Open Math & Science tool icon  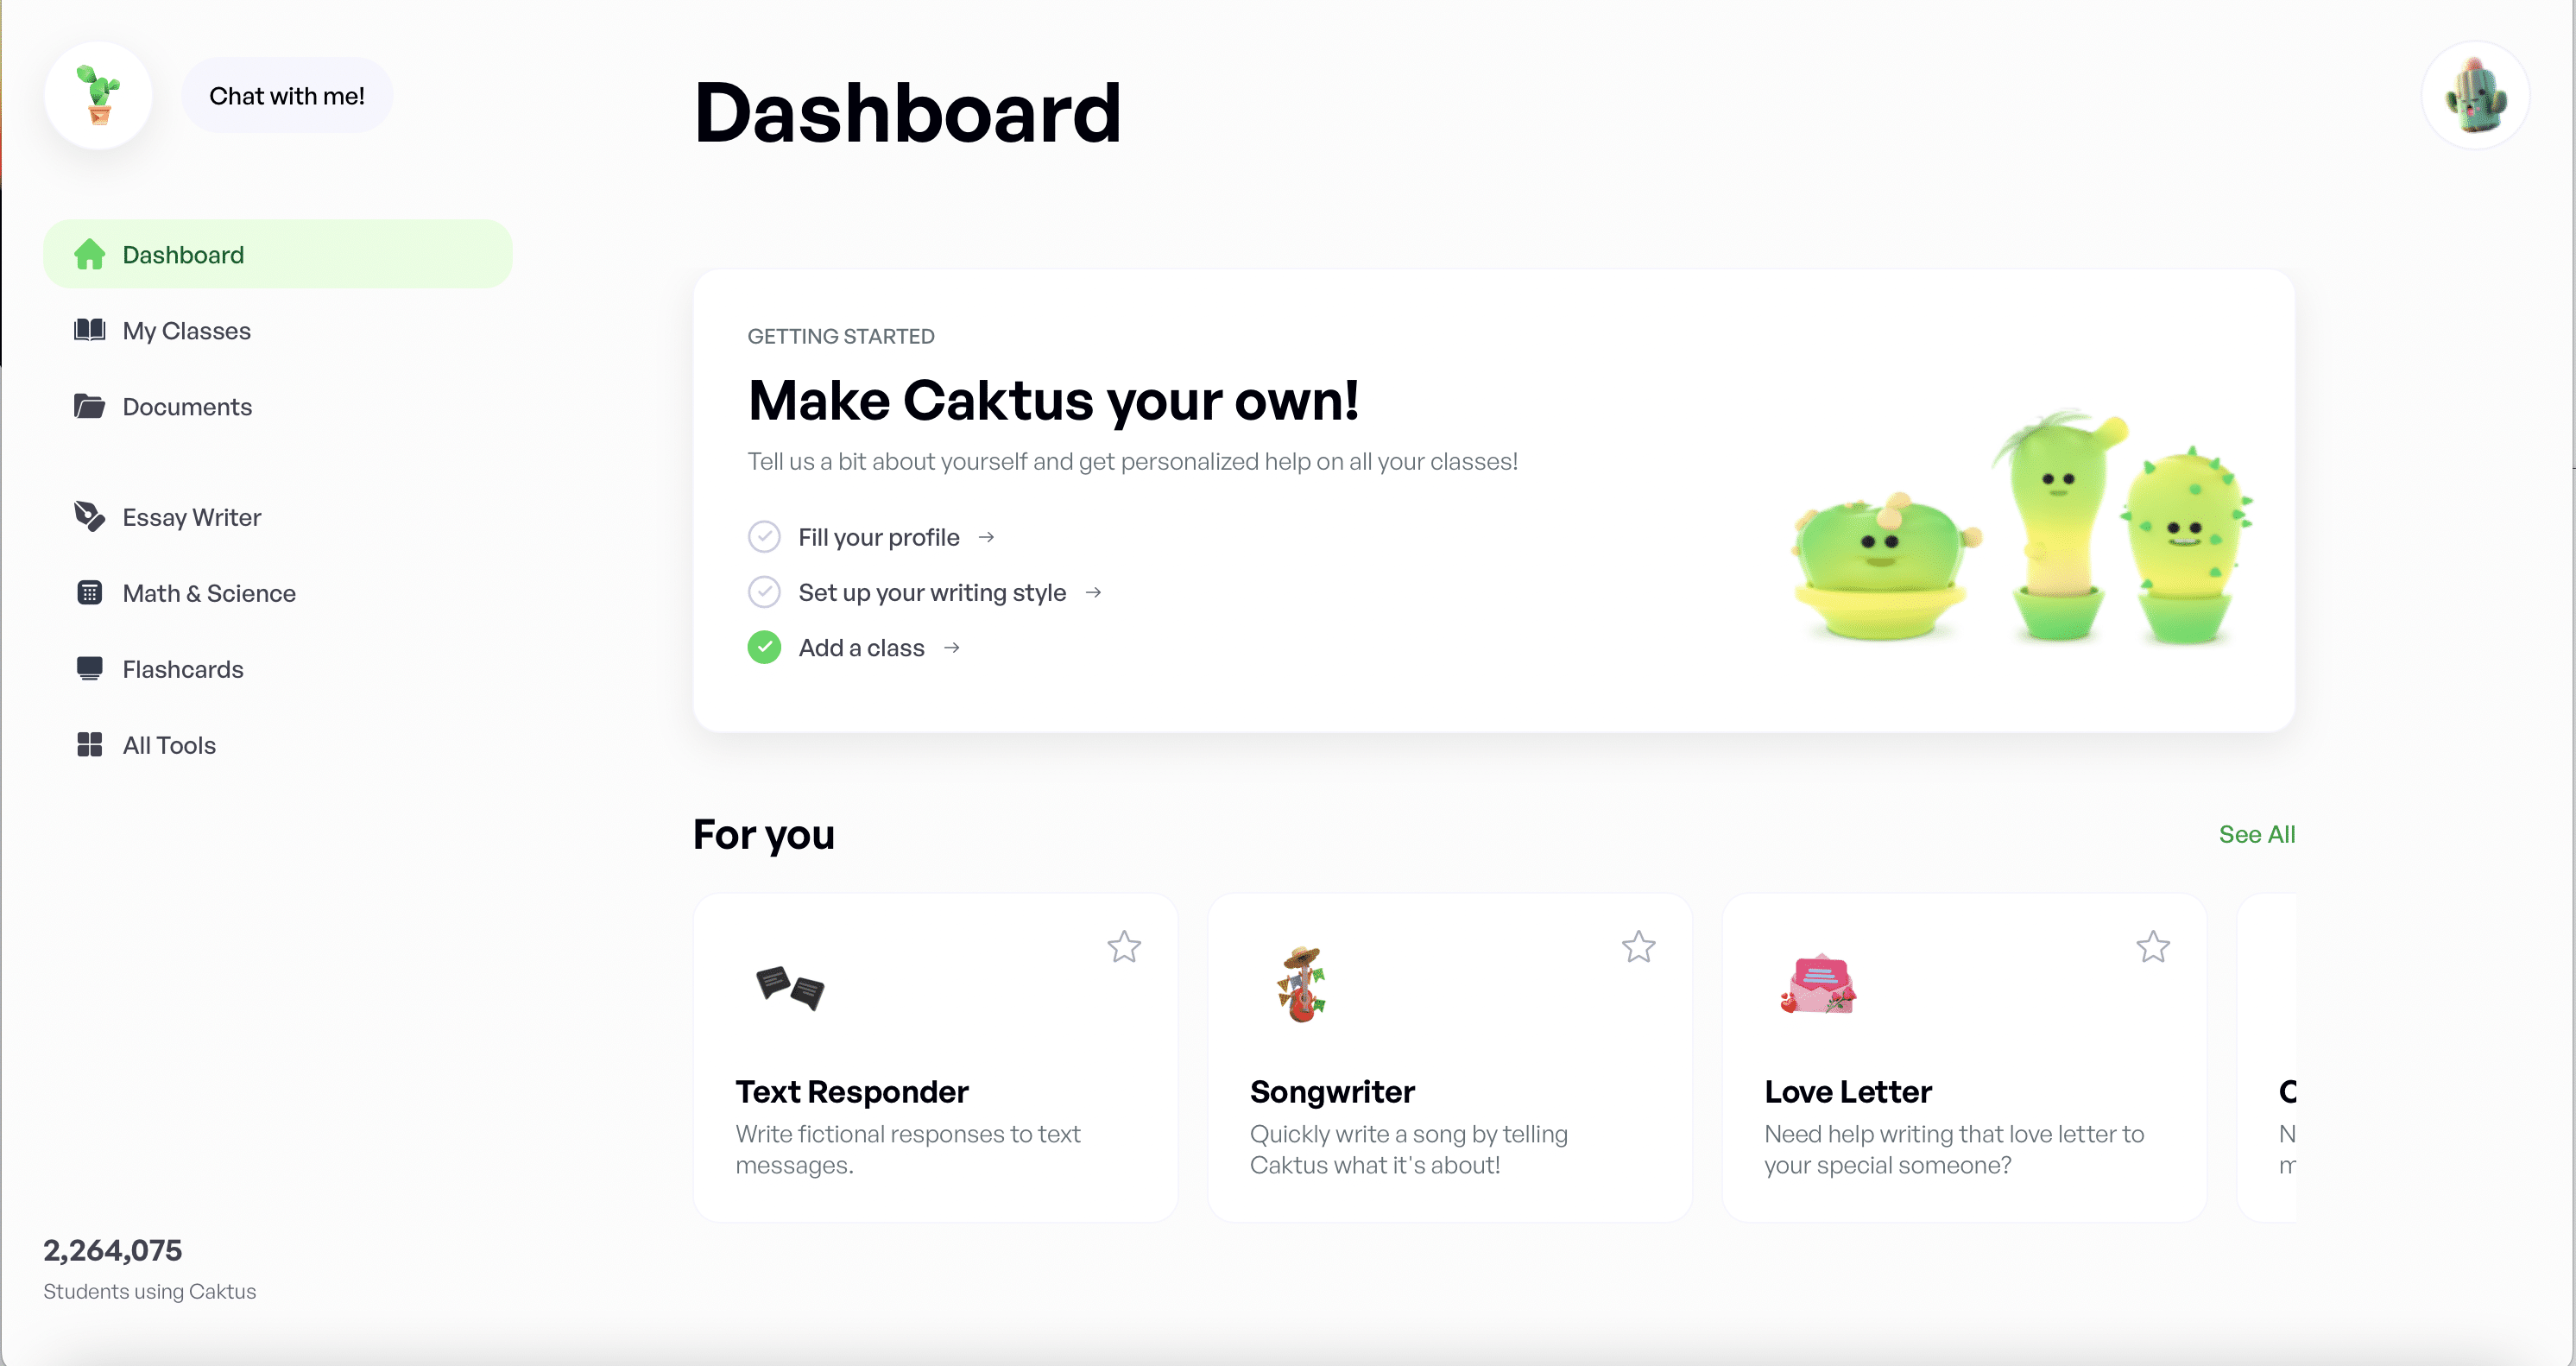click(89, 592)
